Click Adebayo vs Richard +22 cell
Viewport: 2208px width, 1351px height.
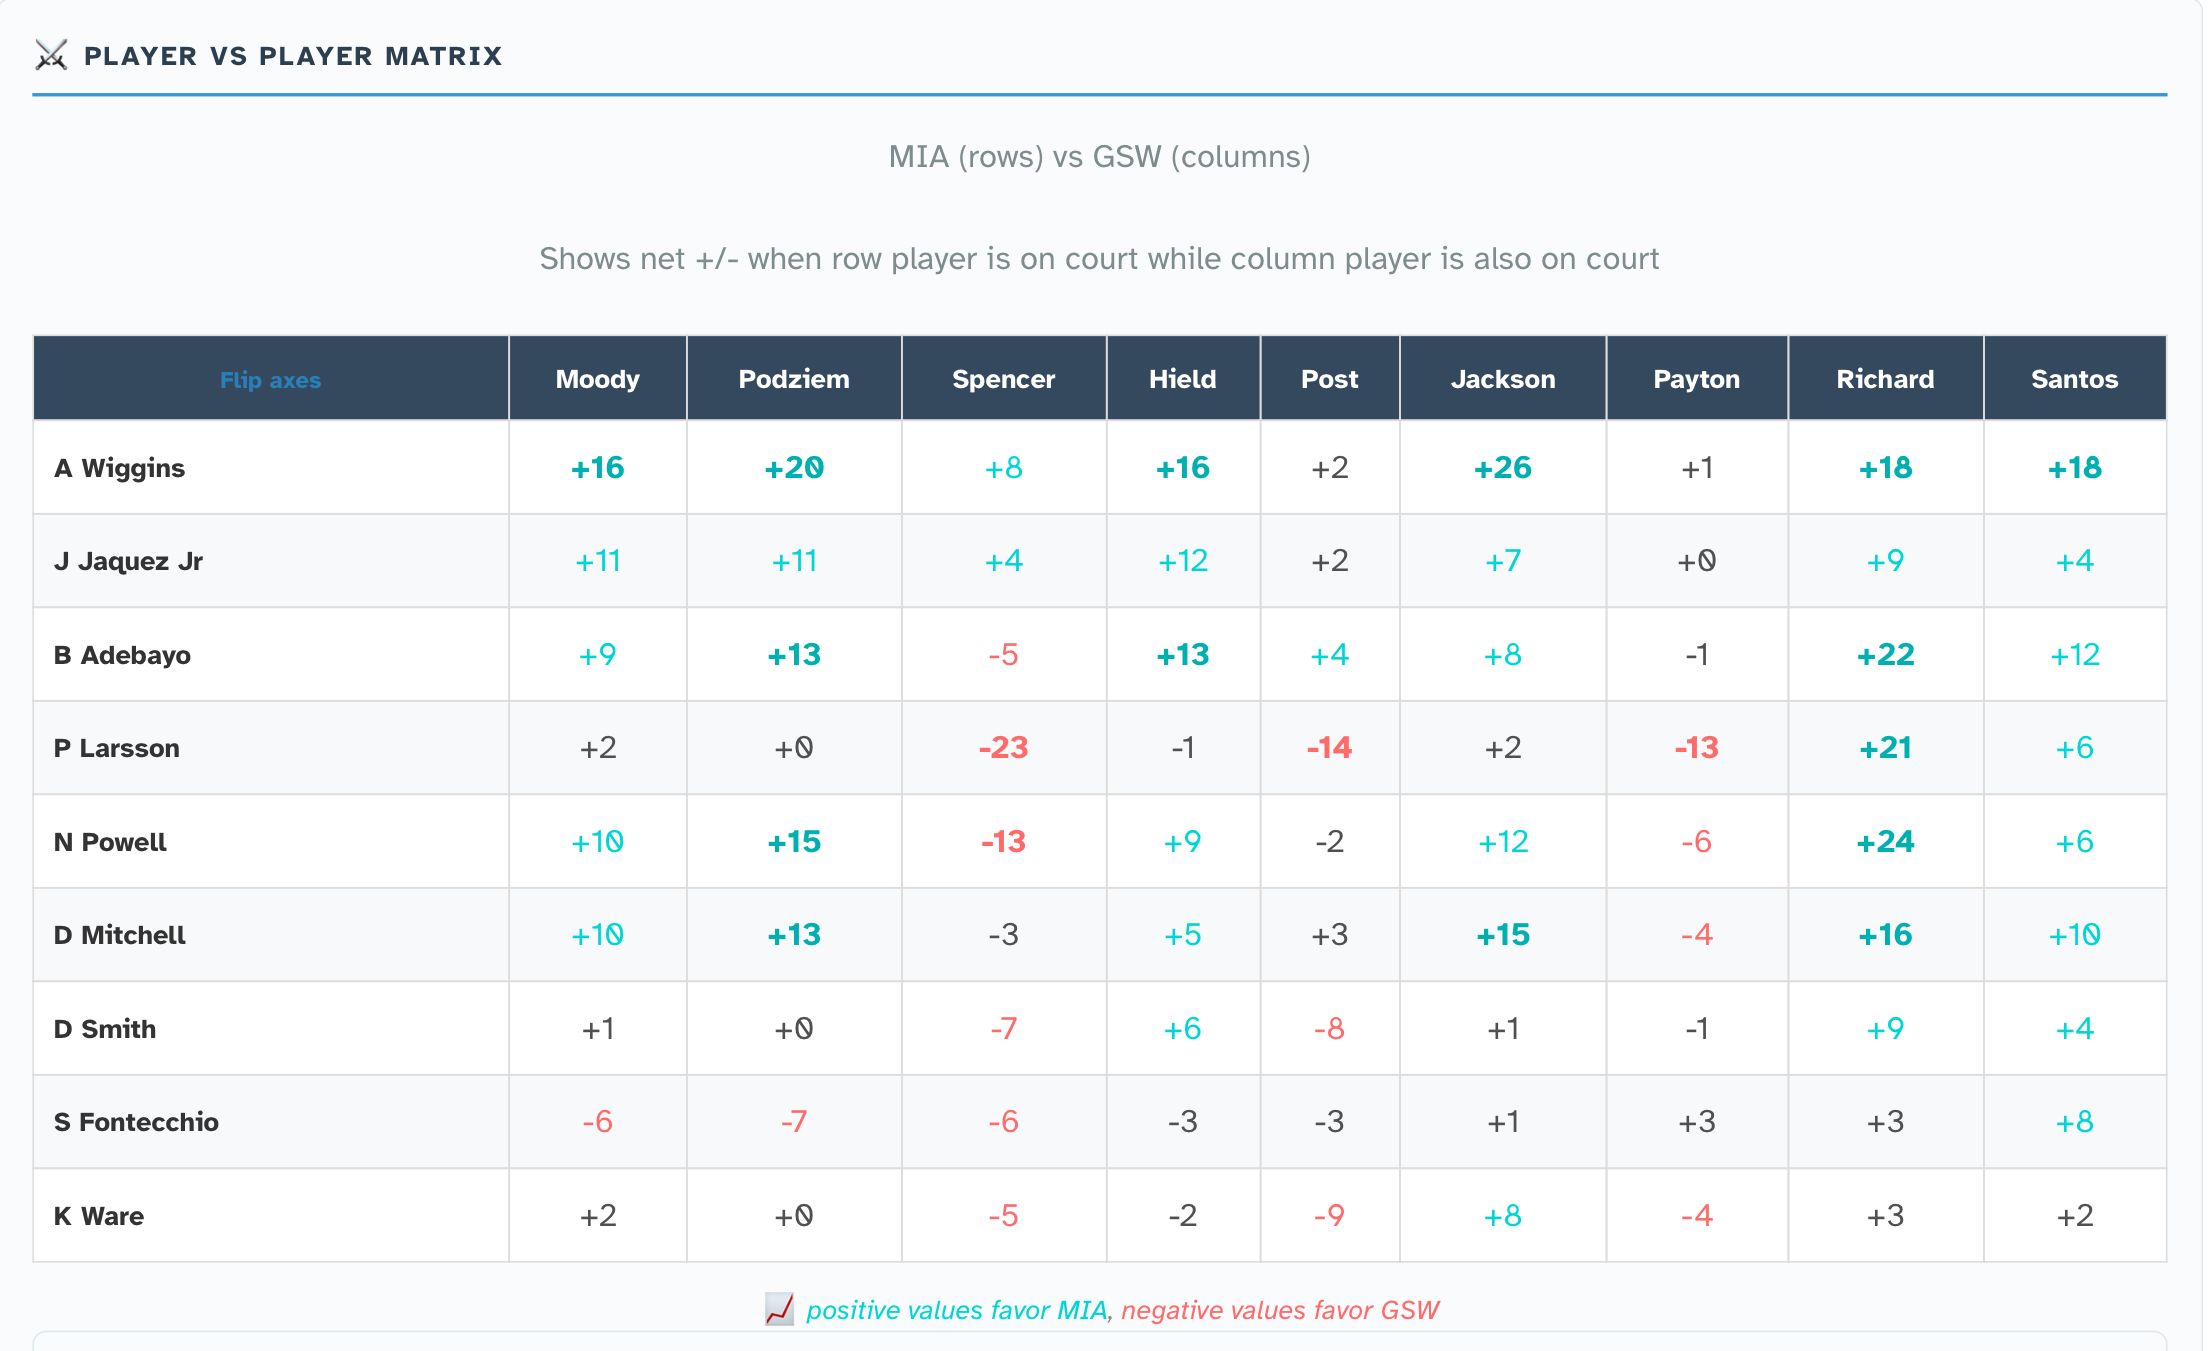coord(1885,655)
